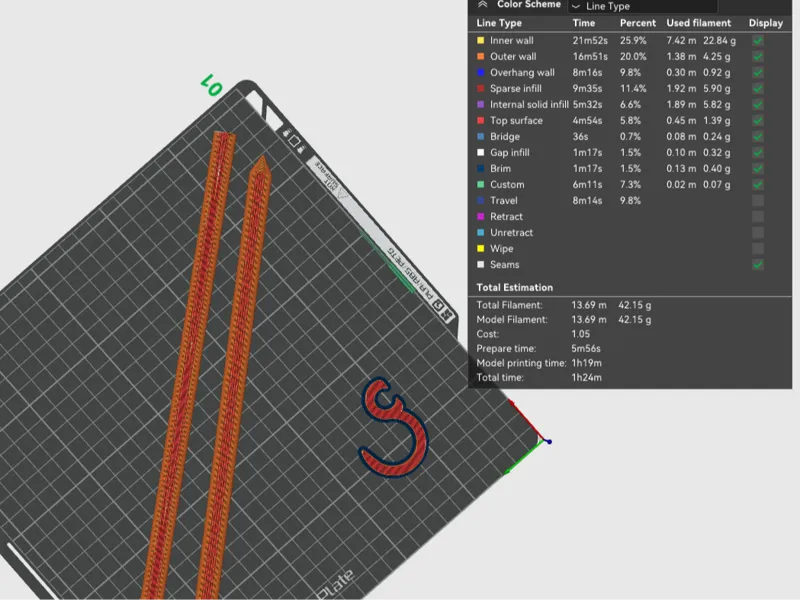Enable Travel display checkbox

[x=758, y=201]
